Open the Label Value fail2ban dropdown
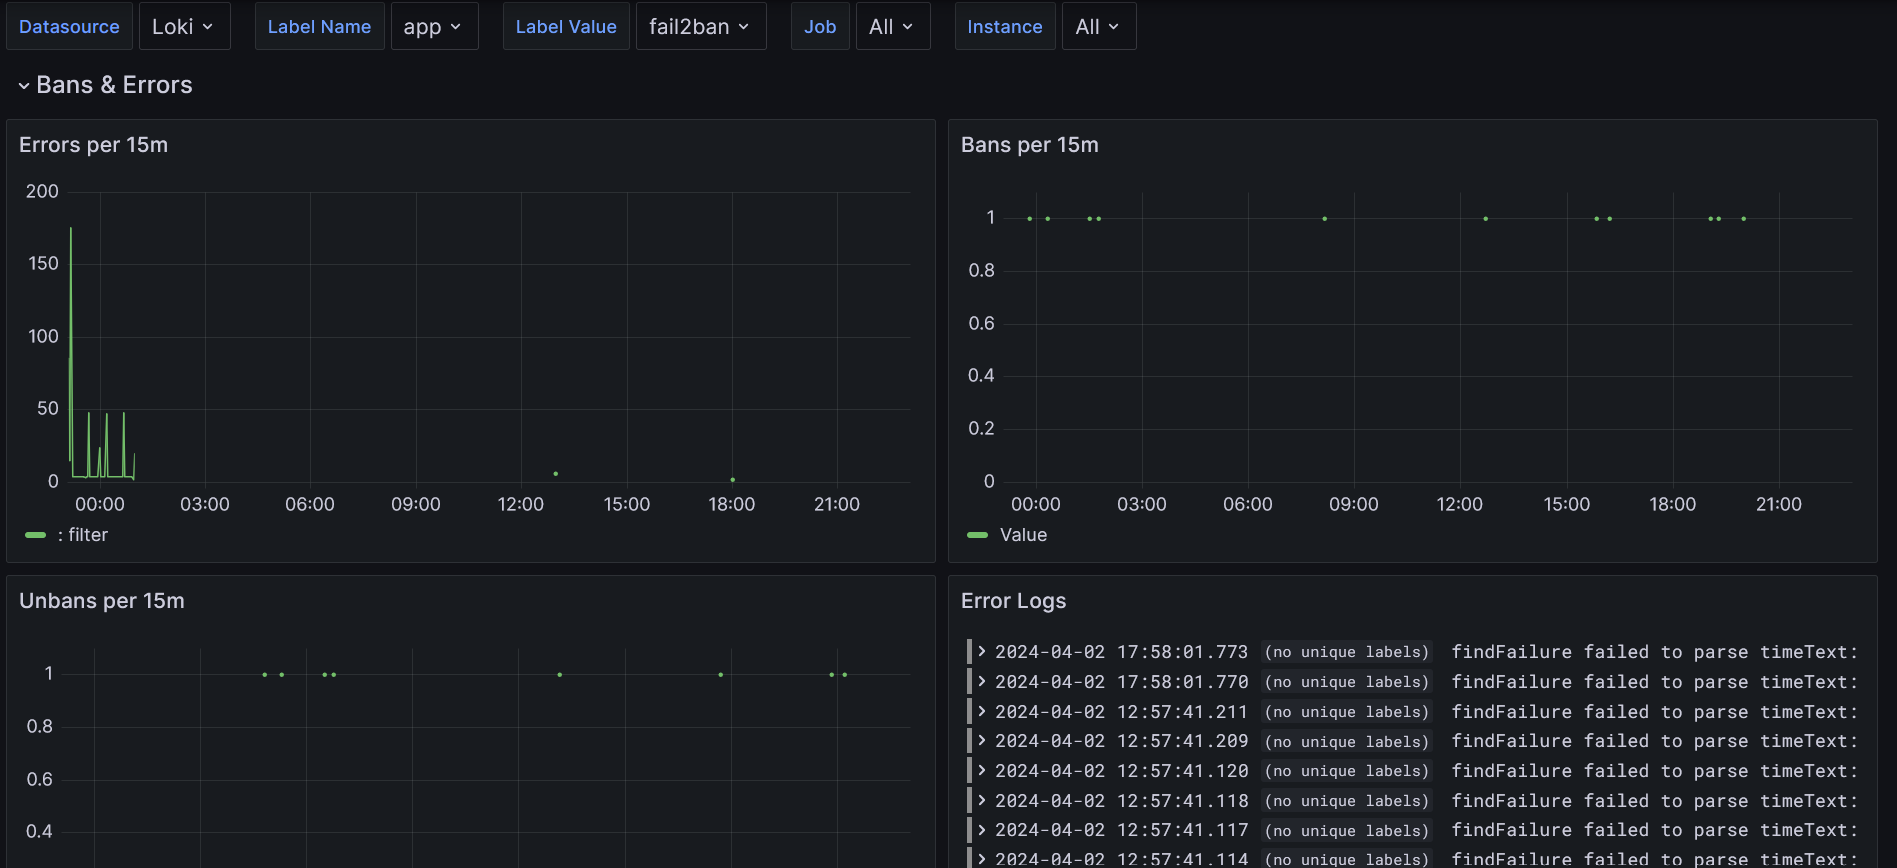1897x868 pixels. click(700, 27)
